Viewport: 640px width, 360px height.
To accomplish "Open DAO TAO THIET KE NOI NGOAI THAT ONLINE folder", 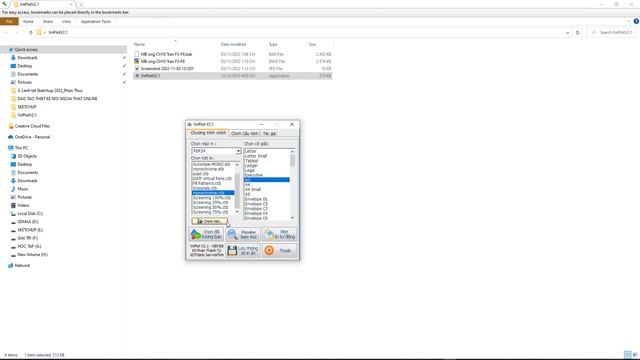I will pyautogui.click(x=57, y=99).
